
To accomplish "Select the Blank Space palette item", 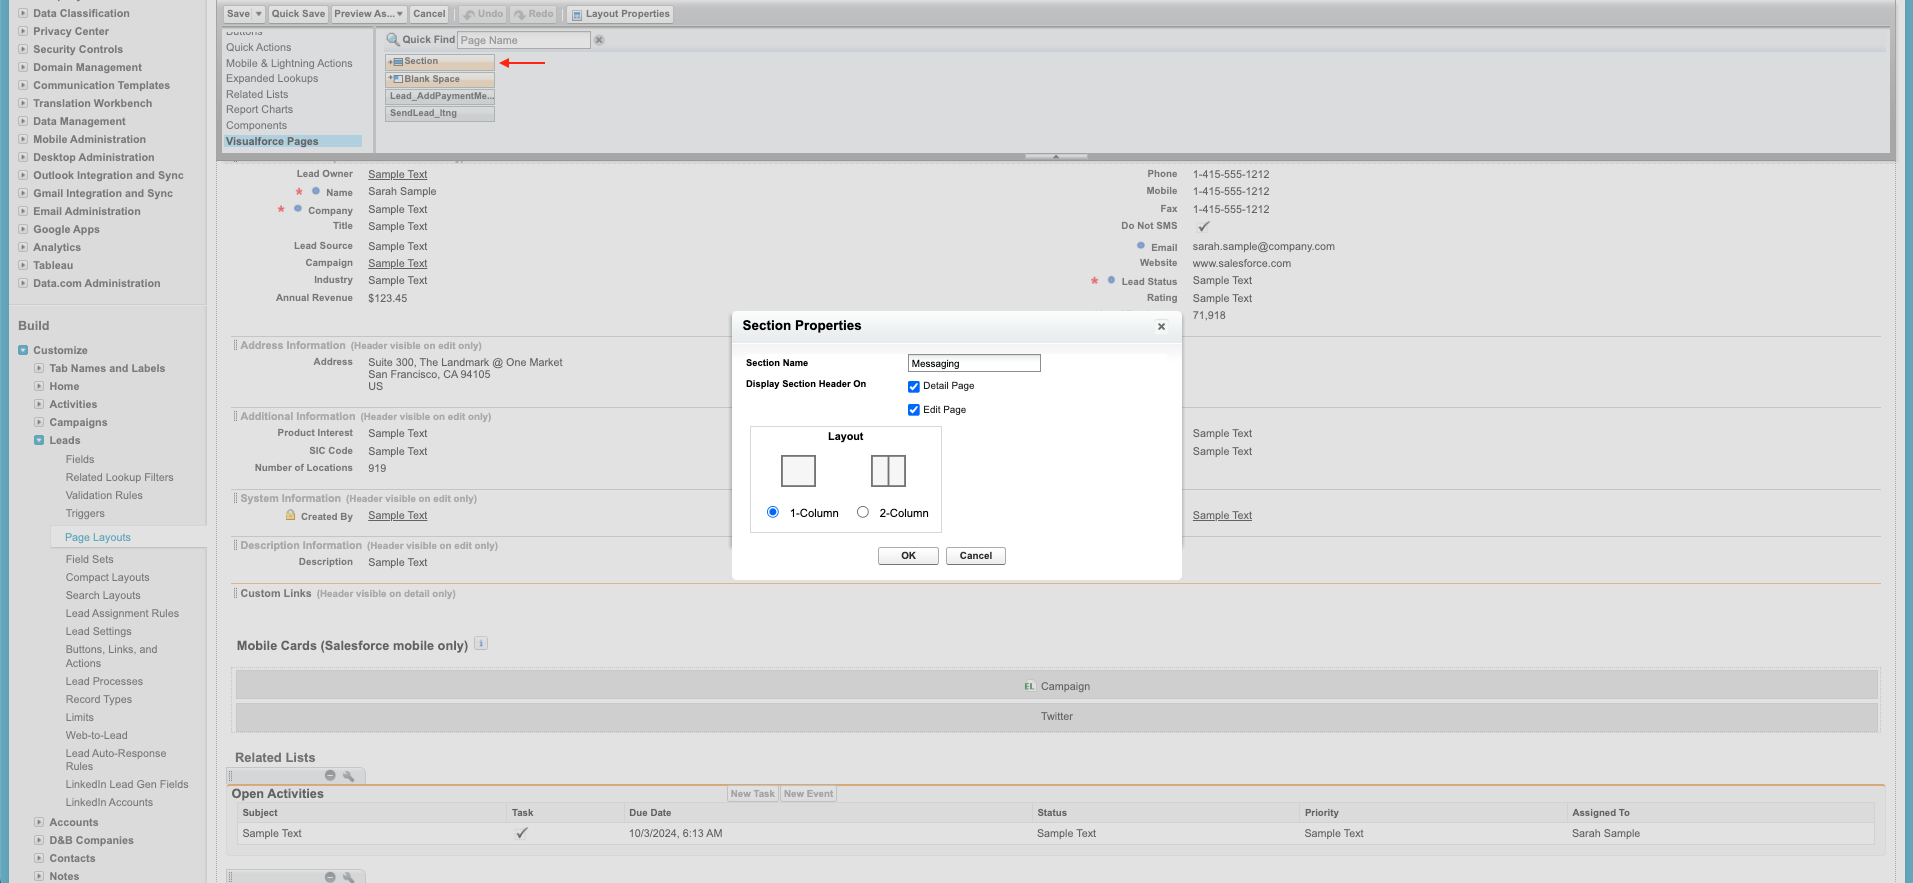I will pos(440,79).
